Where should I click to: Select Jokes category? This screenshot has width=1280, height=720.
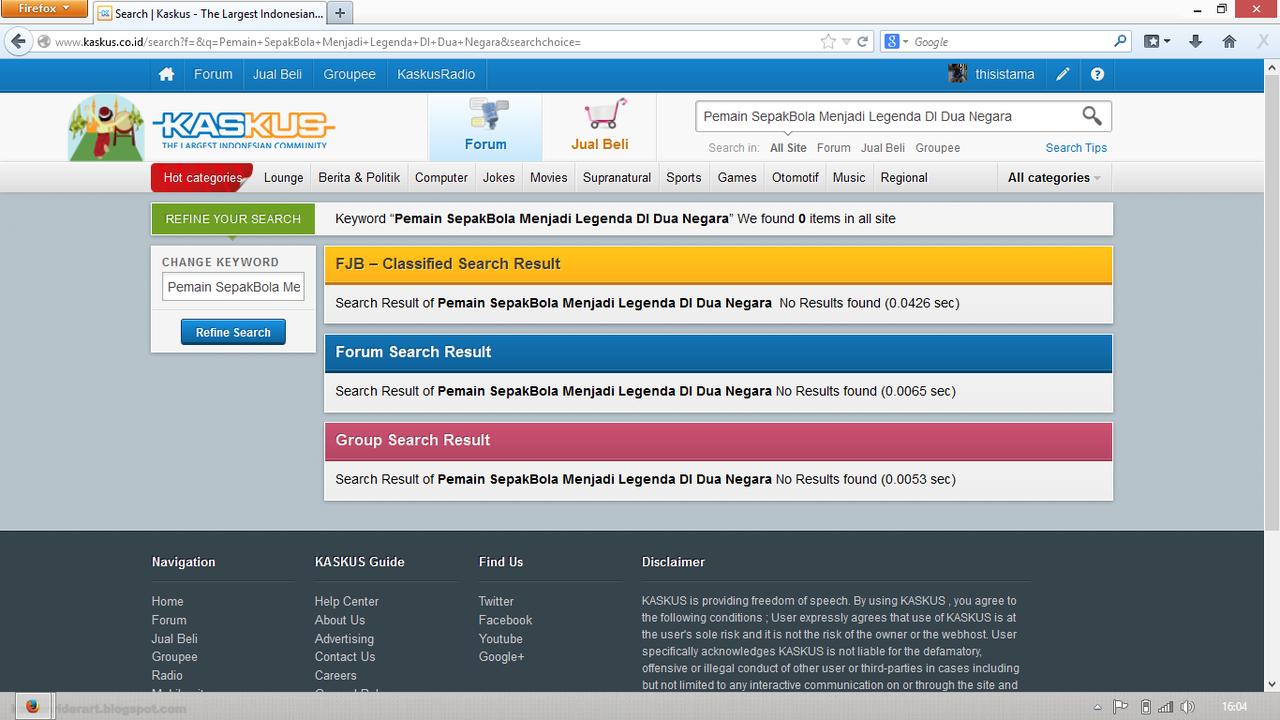click(x=499, y=177)
